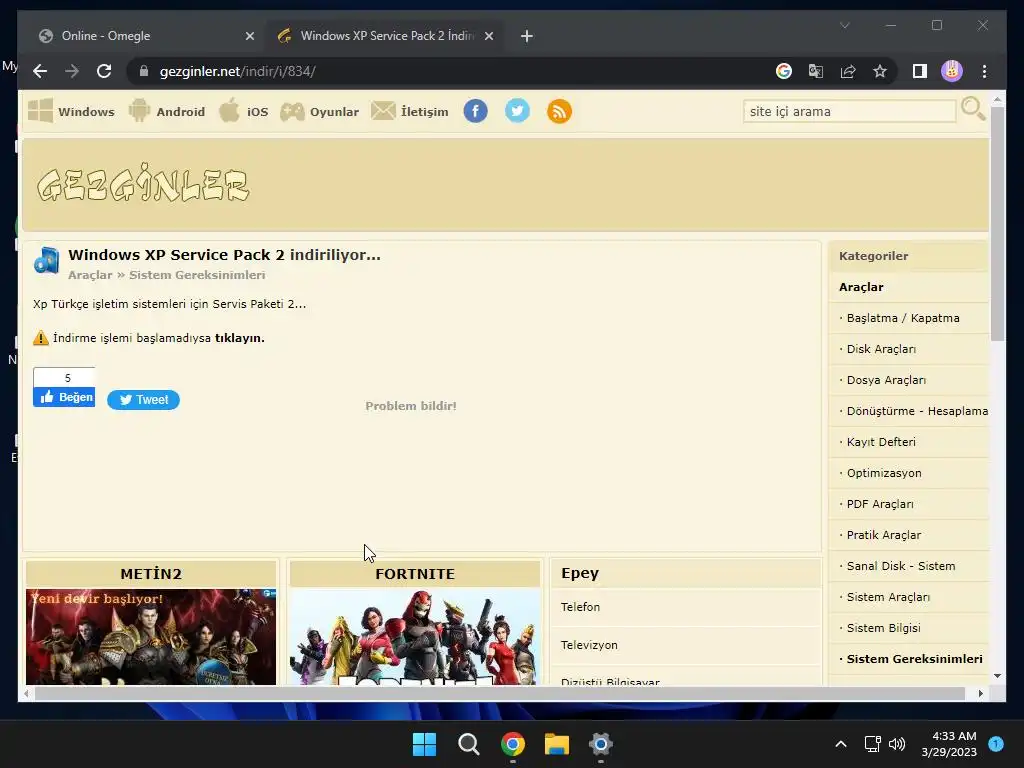Select the Windows XP Service Pack 2 tab

(x=386, y=36)
